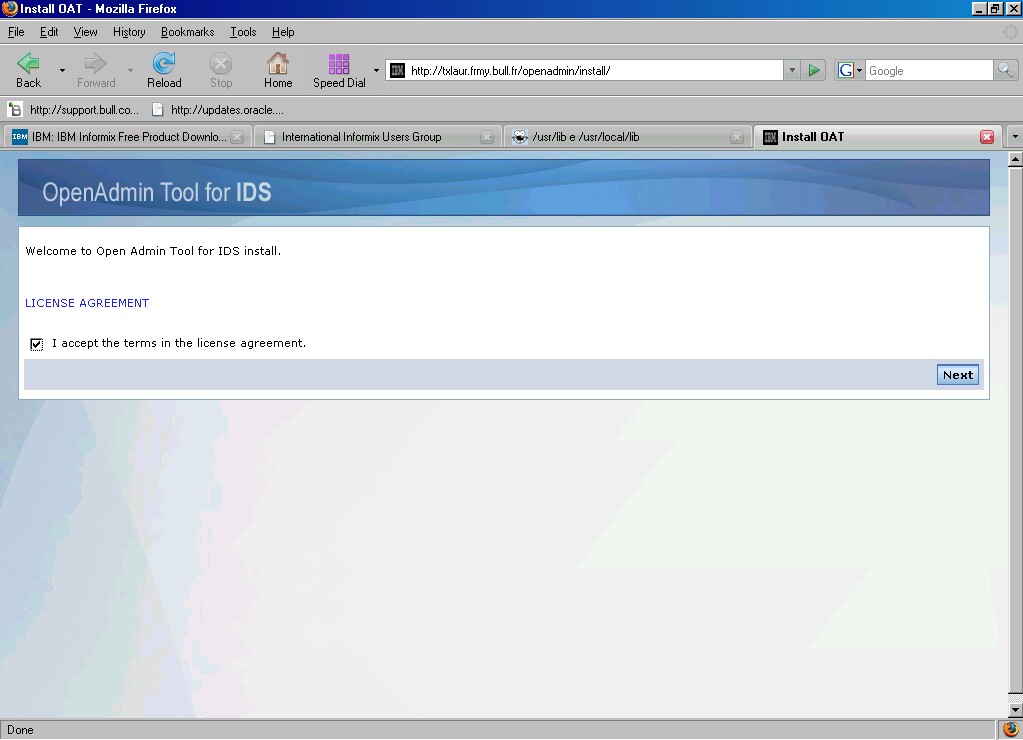Click the Next button
This screenshot has height=740, width=1023.
pyautogui.click(x=957, y=375)
